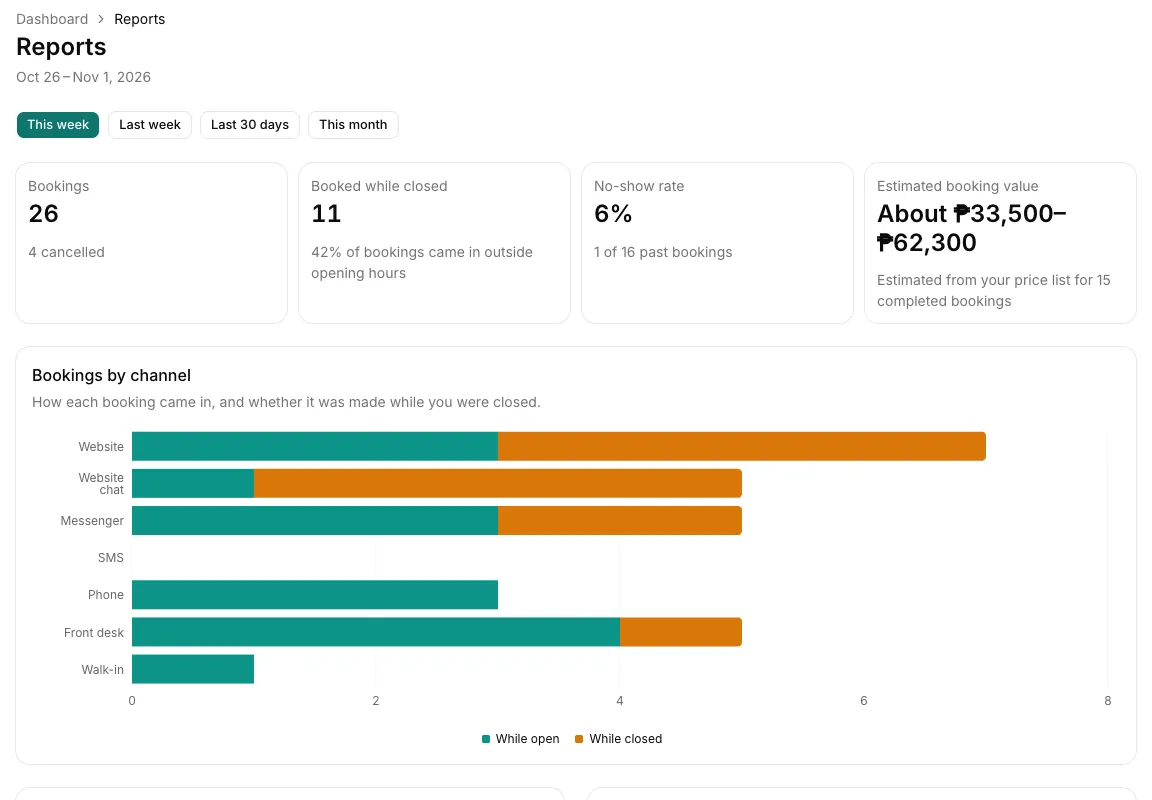
Task: Select the This month filter
Action: 353,125
